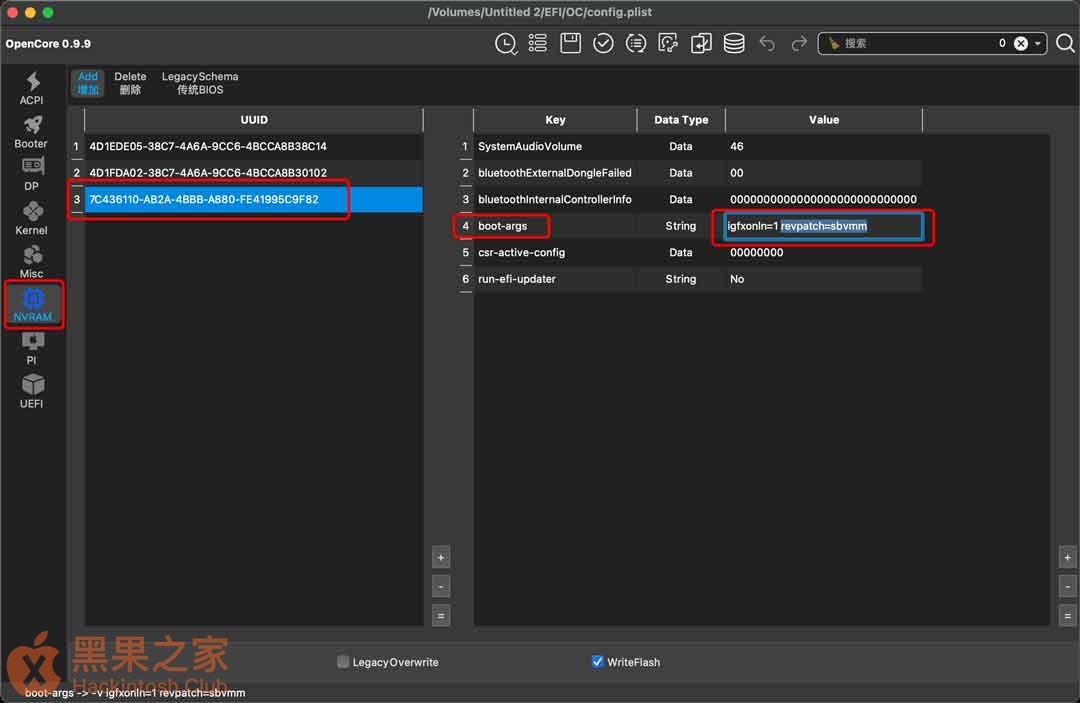Click the UUID column header

[253, 120]
